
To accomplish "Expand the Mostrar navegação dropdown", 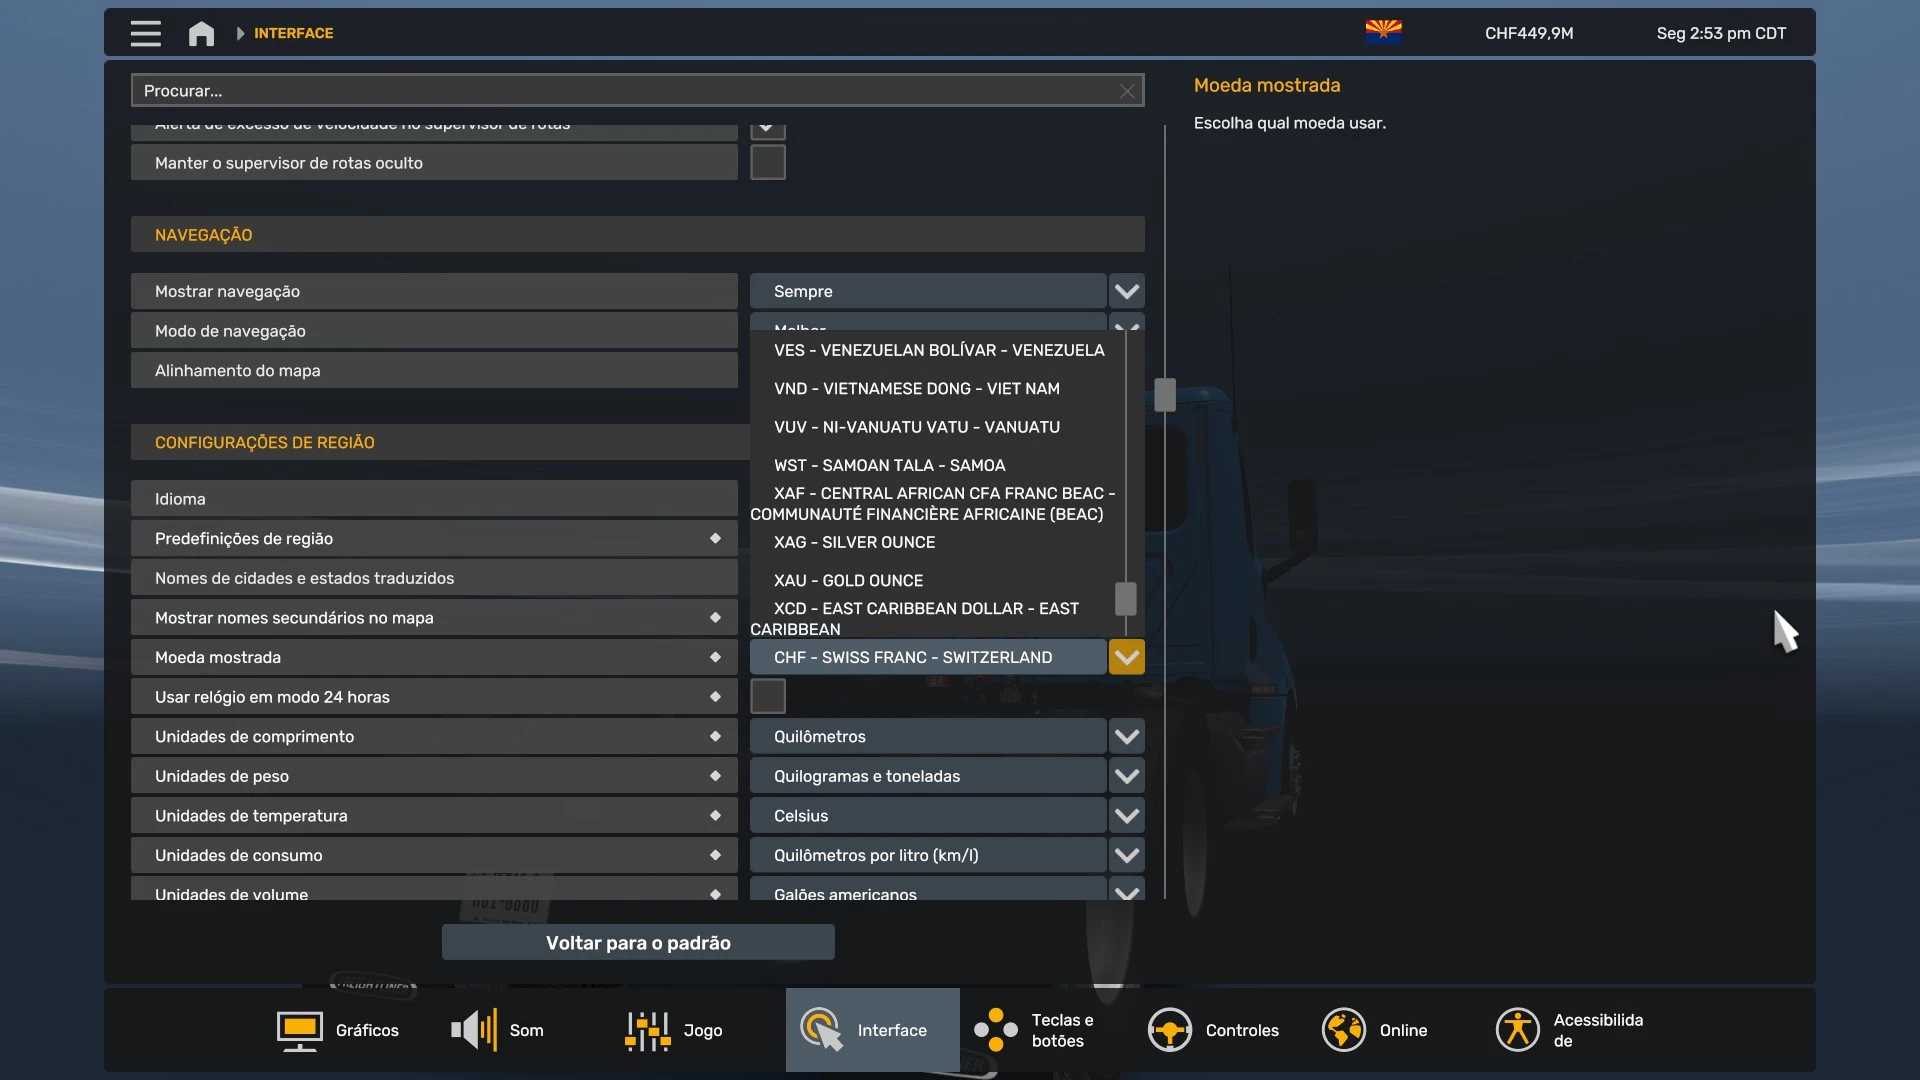I will pyautogui.click(x=1126, y=291).
